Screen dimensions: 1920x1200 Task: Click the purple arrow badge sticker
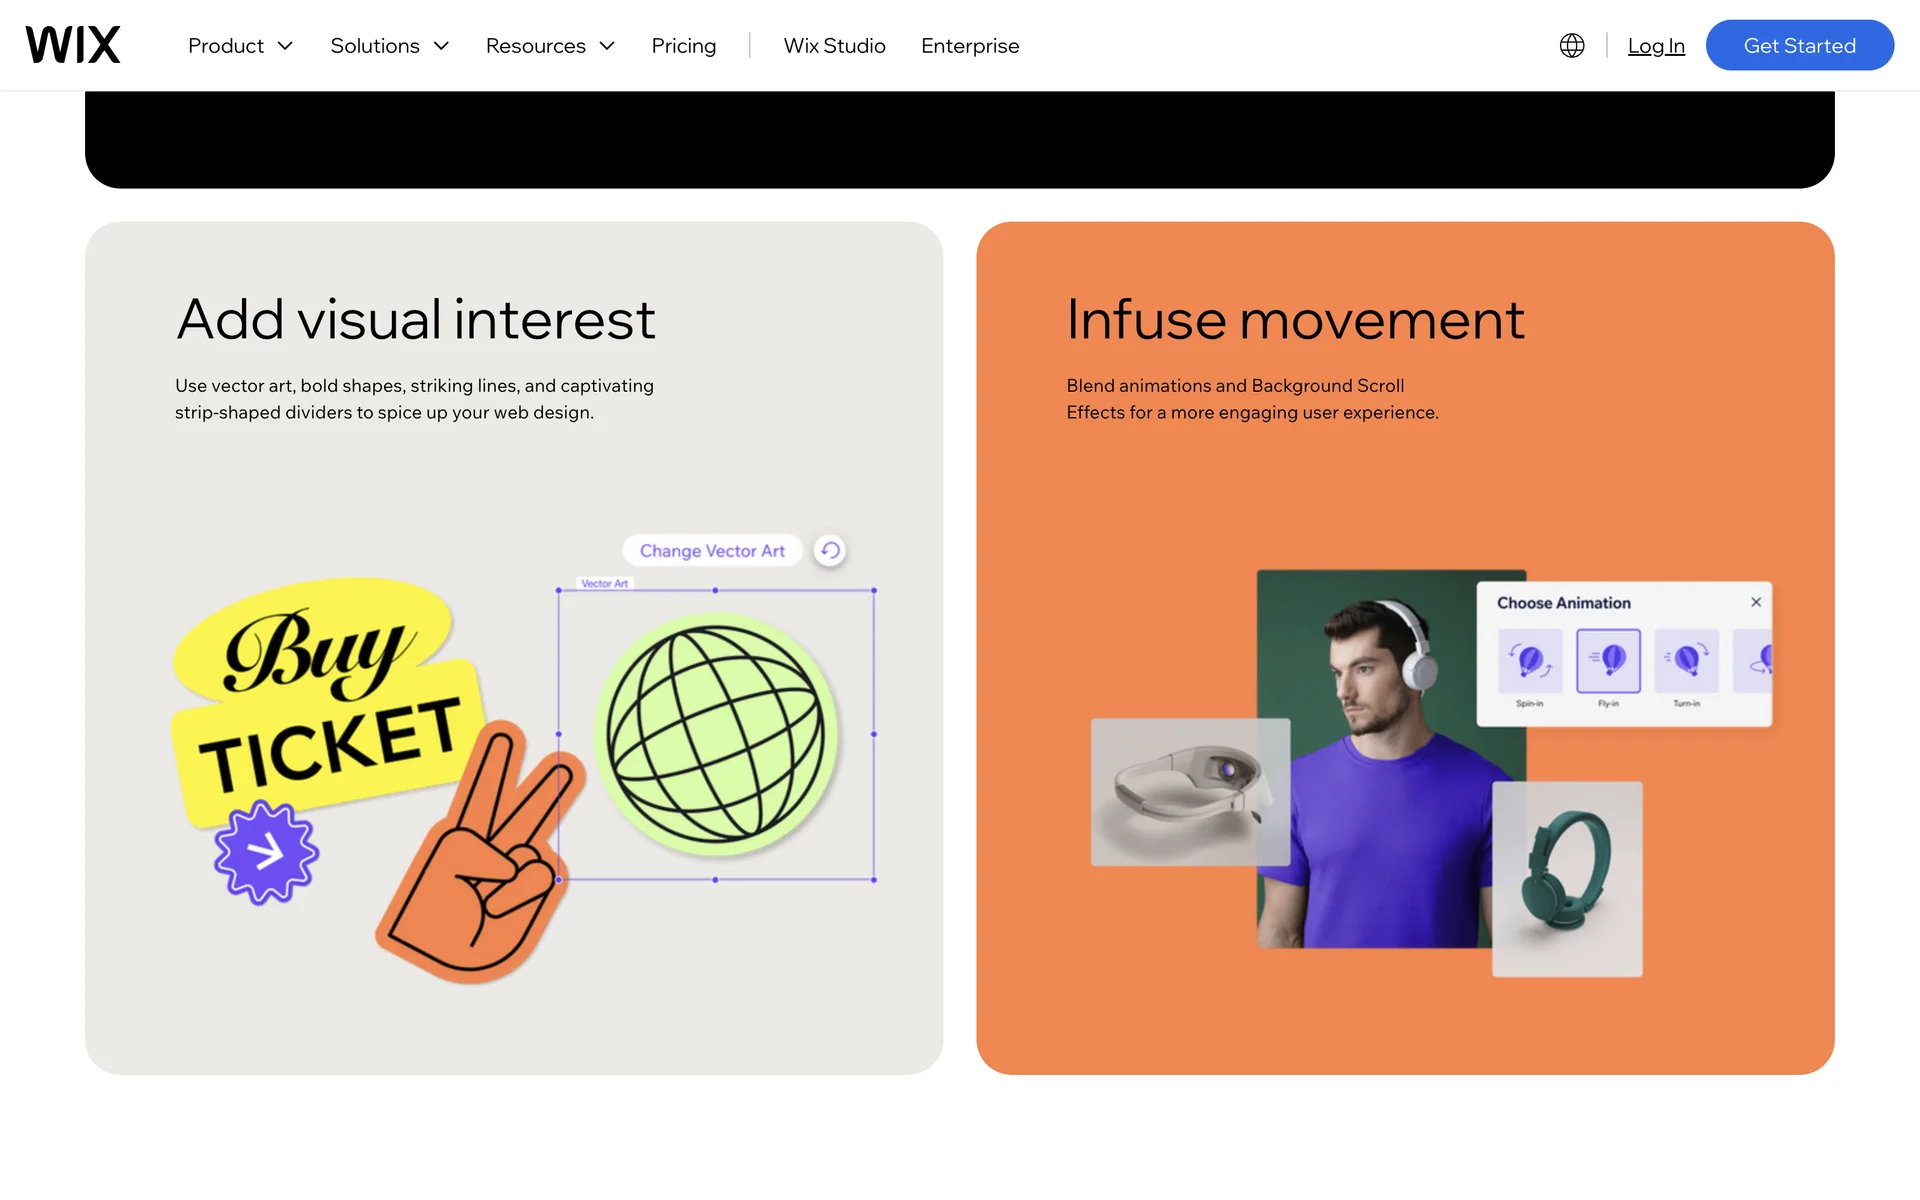tap(266, 853)
